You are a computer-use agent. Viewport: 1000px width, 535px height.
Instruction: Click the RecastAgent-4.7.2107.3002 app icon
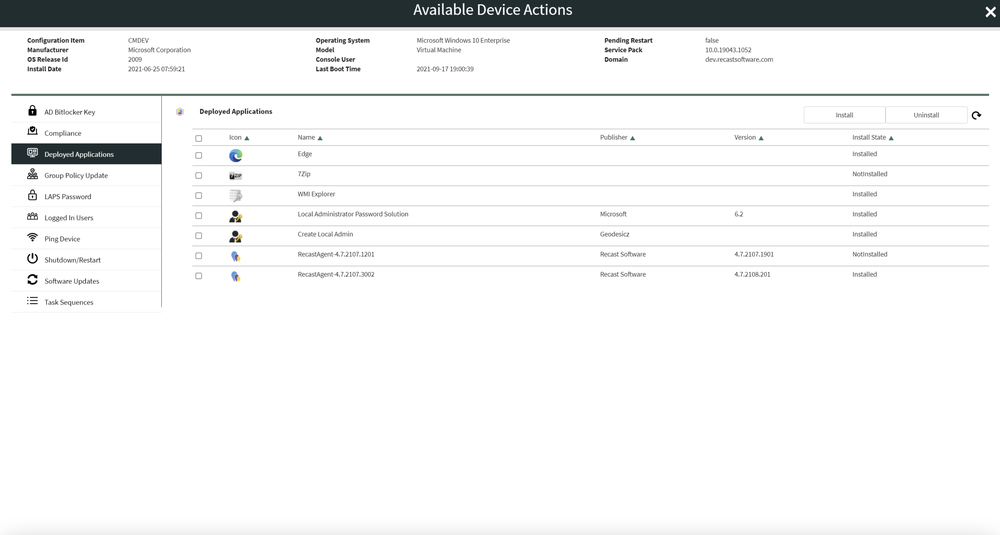235,277
